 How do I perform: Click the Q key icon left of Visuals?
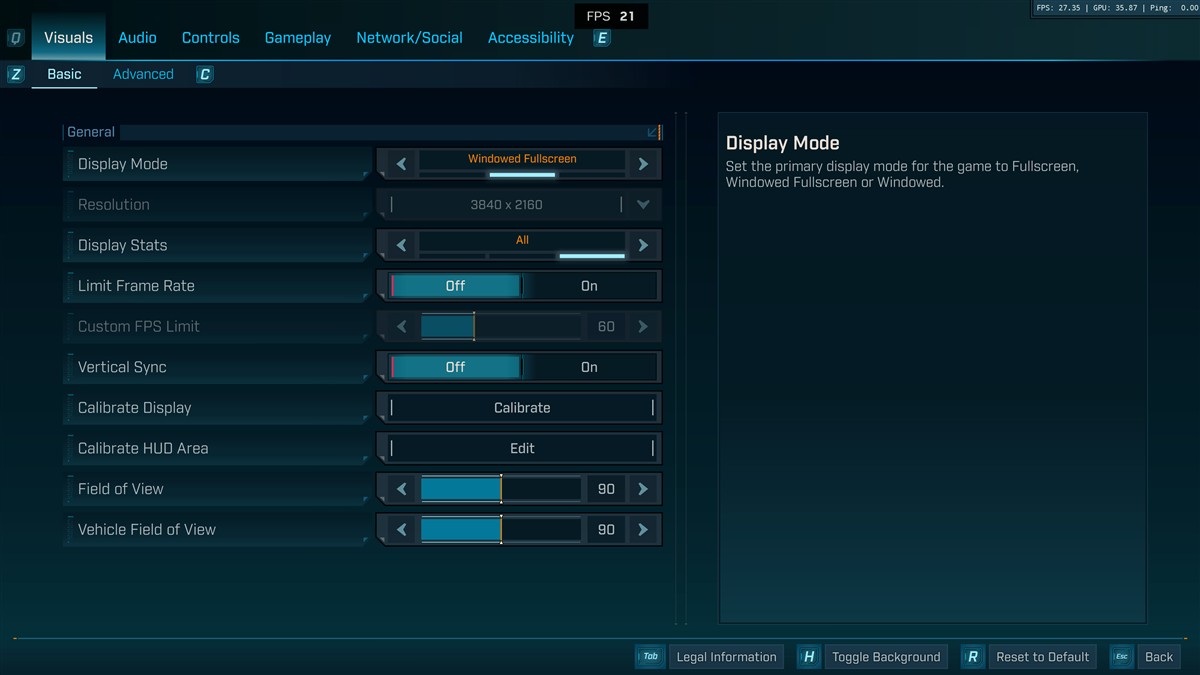point(16,38)
